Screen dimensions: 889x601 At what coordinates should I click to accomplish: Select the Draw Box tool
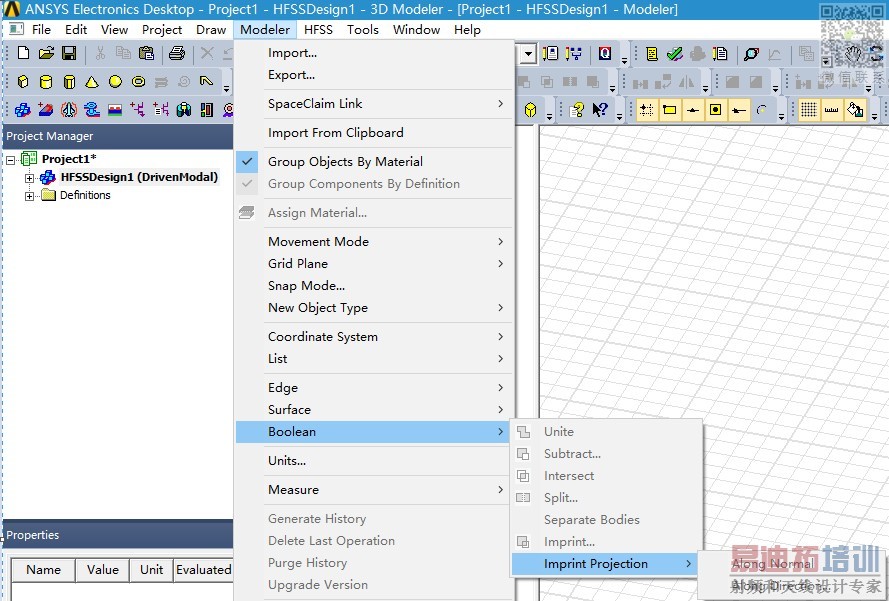23,82
